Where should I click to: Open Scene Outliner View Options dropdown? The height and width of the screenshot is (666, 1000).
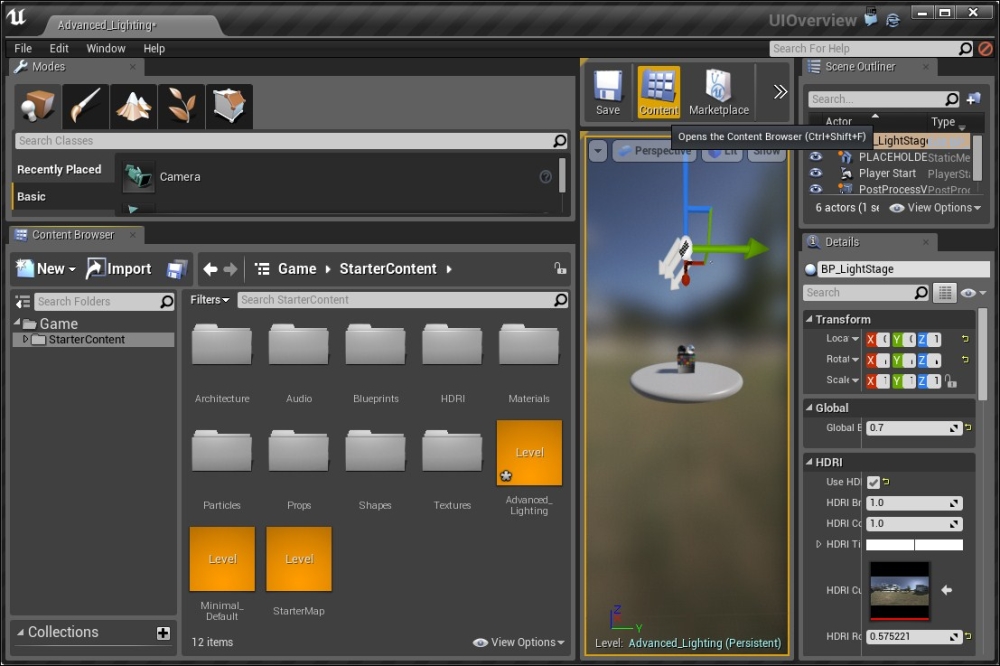point(935,208)
